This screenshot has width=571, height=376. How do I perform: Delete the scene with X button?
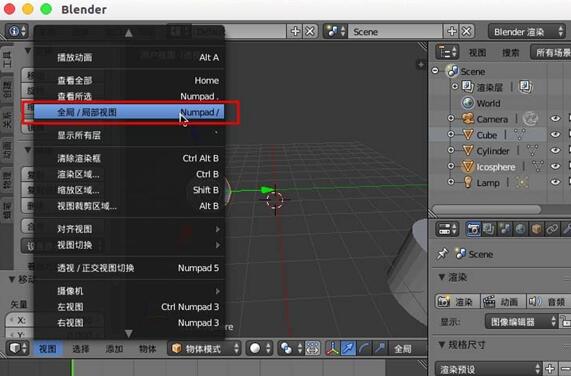click(x=466, y=32)
